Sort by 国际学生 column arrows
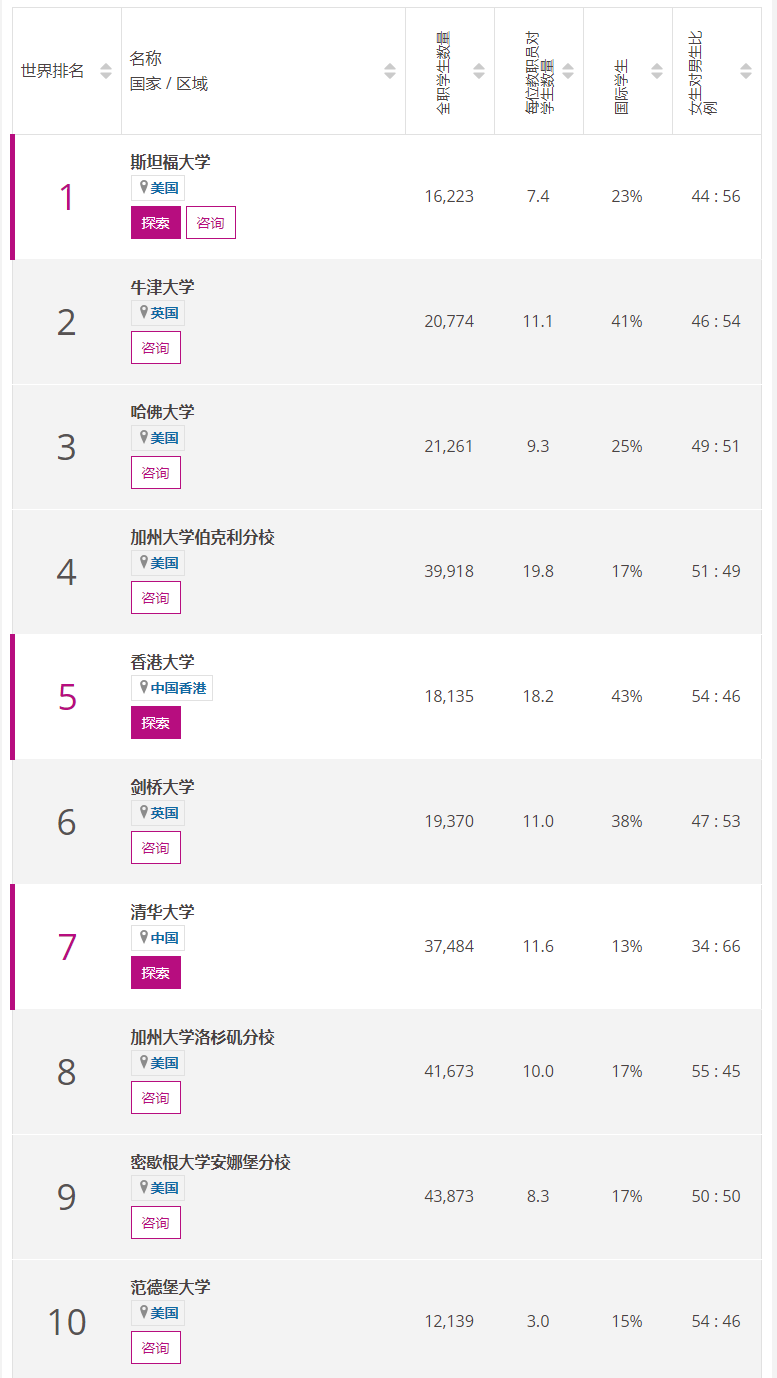Screen dimensions: 777x1378 [657, 71]
